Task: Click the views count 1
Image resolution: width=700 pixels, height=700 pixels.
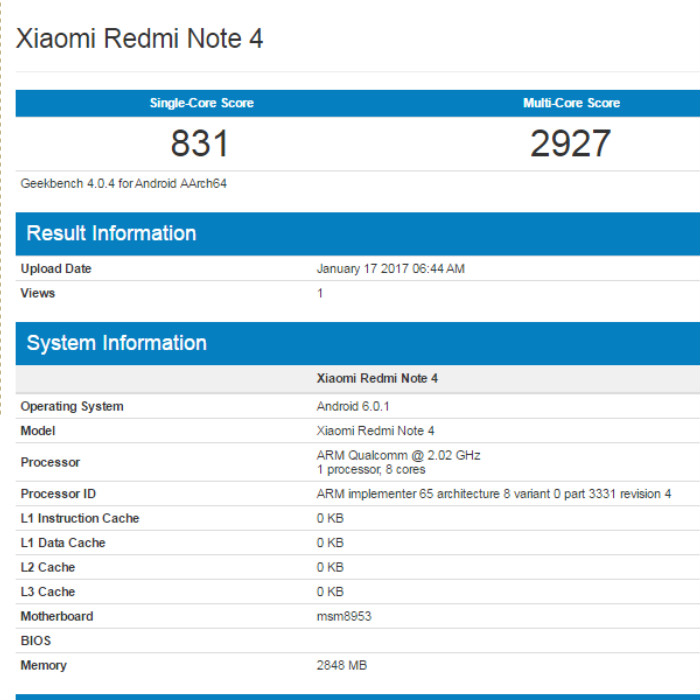Action: click(x=320, y=293)
